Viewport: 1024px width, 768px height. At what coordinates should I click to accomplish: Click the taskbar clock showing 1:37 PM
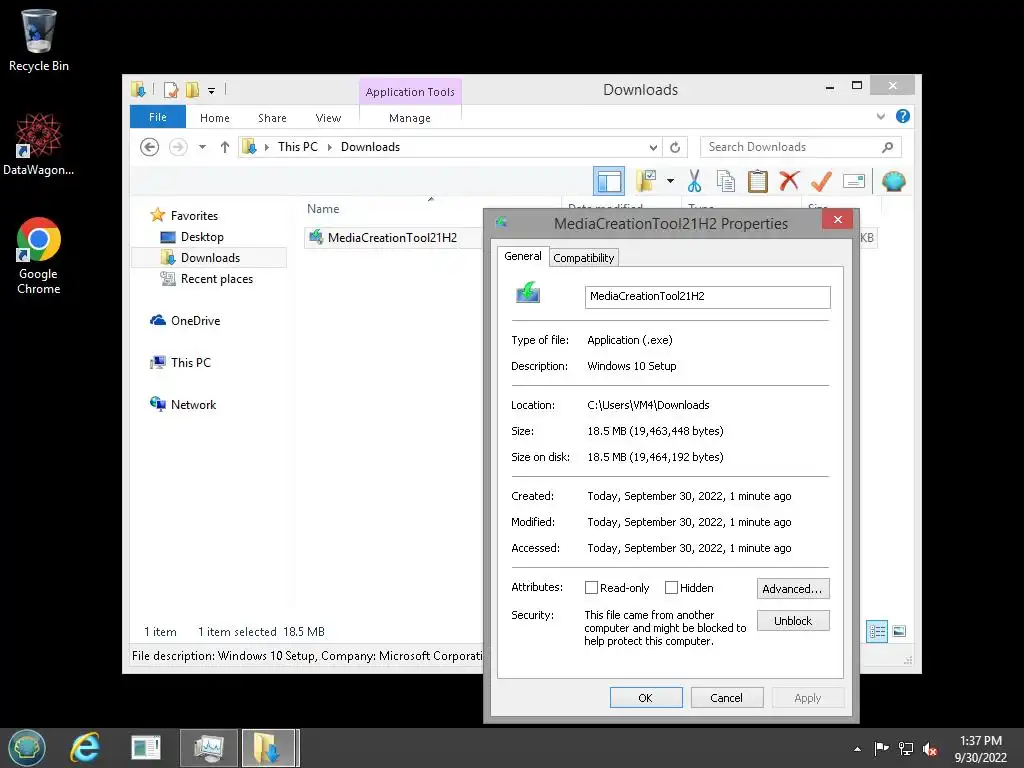(980, 749)
